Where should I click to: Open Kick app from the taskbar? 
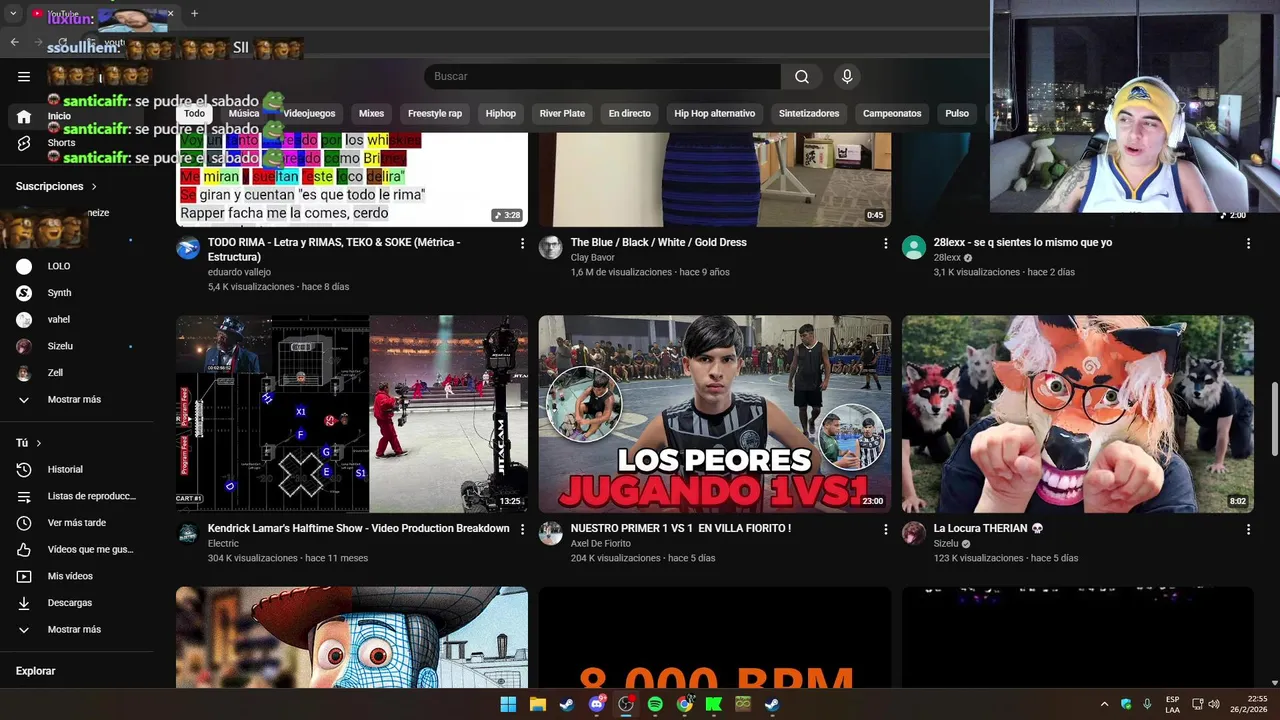click(714, 704)
